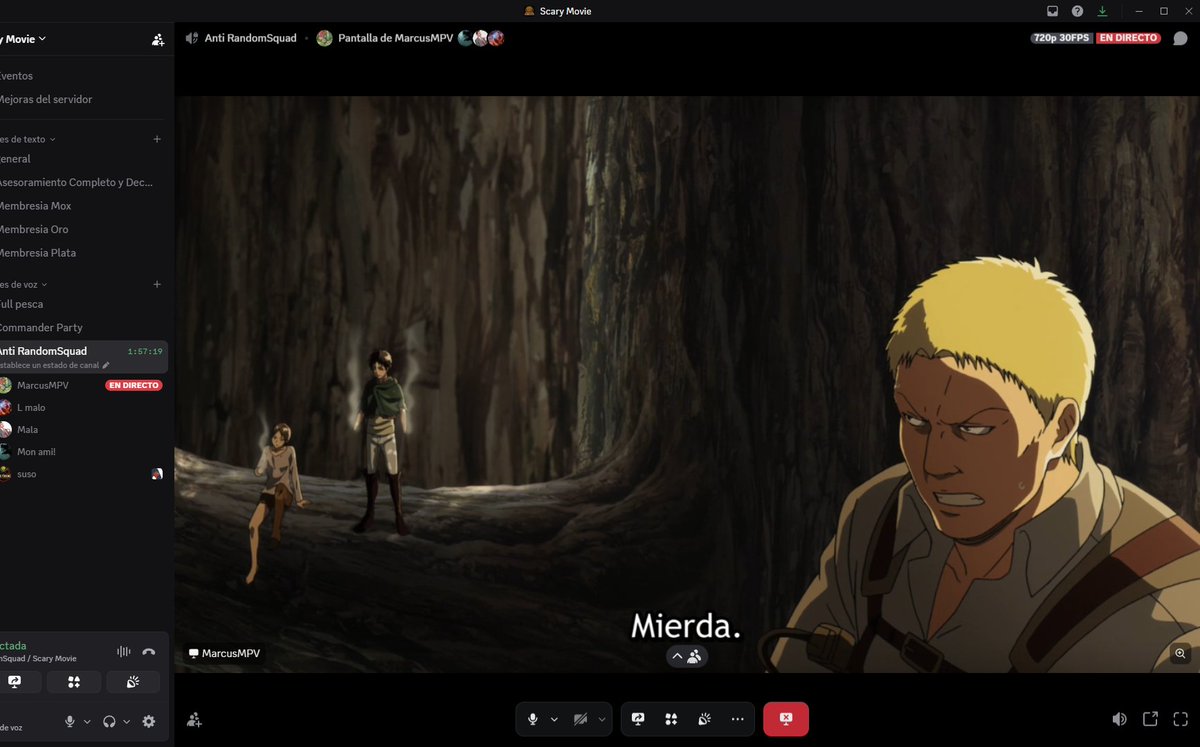Open the invite people icon beside server name
1200x747 pixels.
pos(158,40)
